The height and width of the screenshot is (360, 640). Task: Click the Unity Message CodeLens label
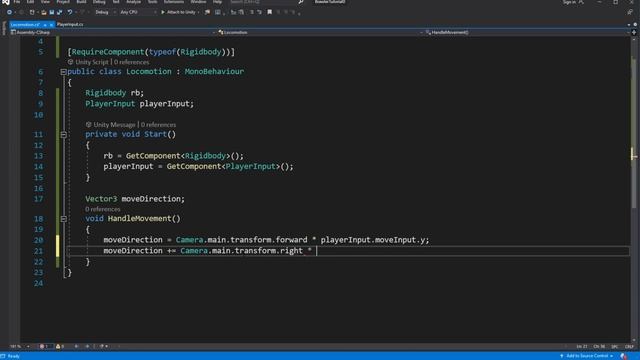point(111,124)
